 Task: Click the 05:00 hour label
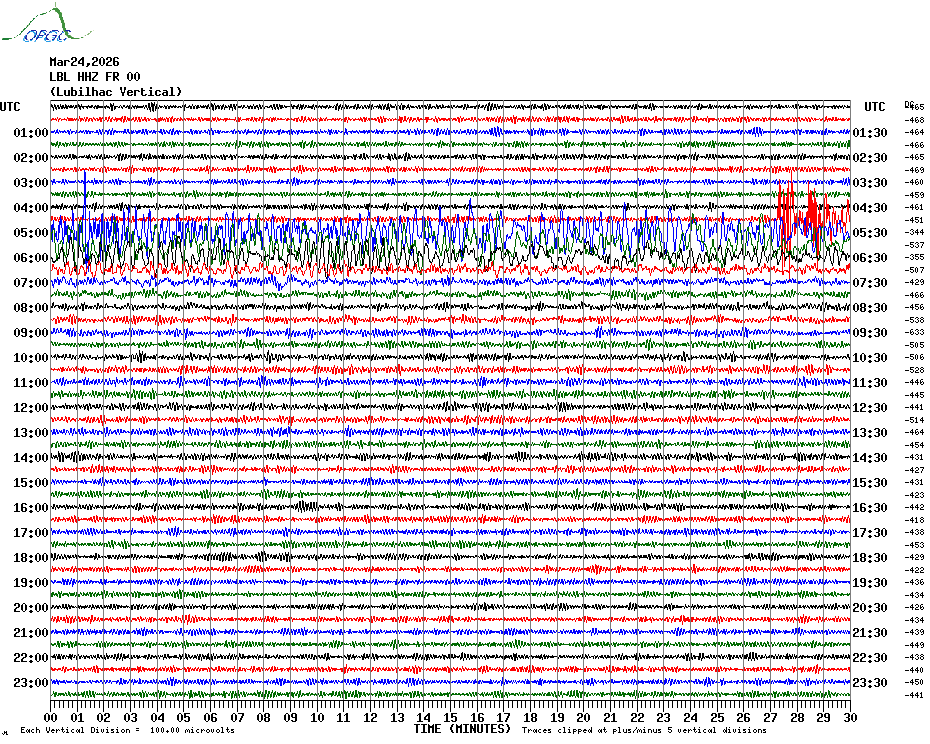31,233
